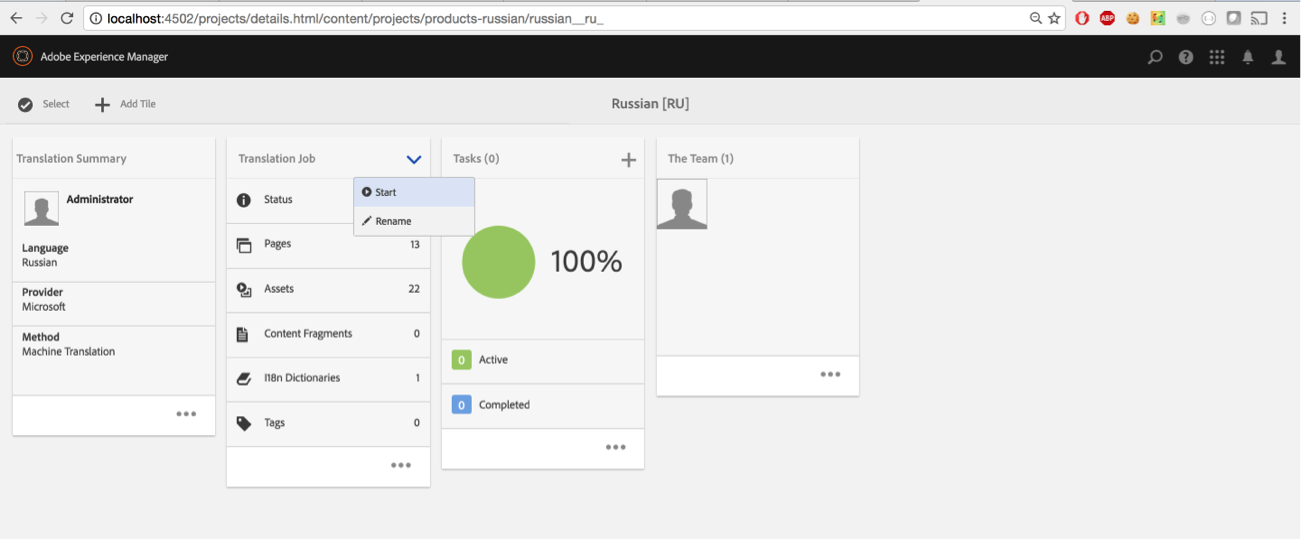Collapse the Translation Job chevron dropdown

pyautogui.click(x=414, y=159)
